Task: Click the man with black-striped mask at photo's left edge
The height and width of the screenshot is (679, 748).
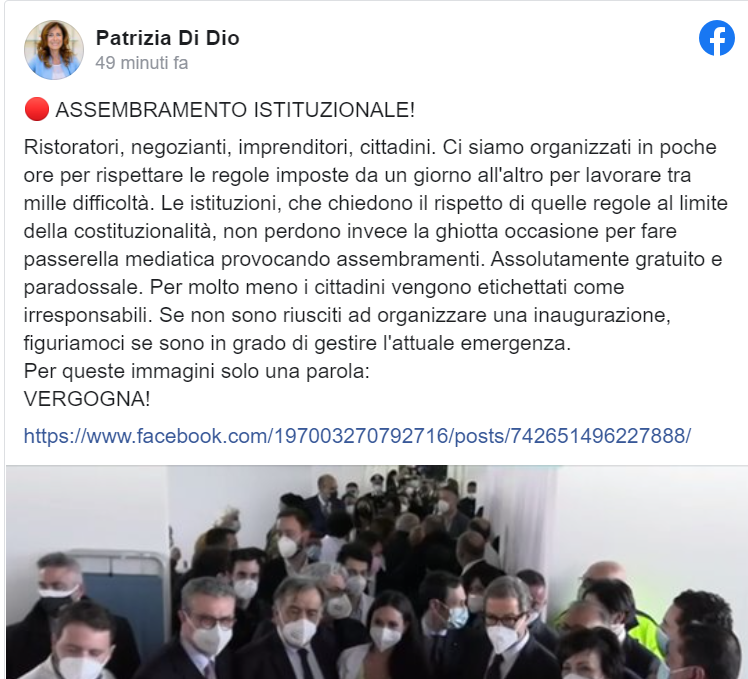Action: 57,601
